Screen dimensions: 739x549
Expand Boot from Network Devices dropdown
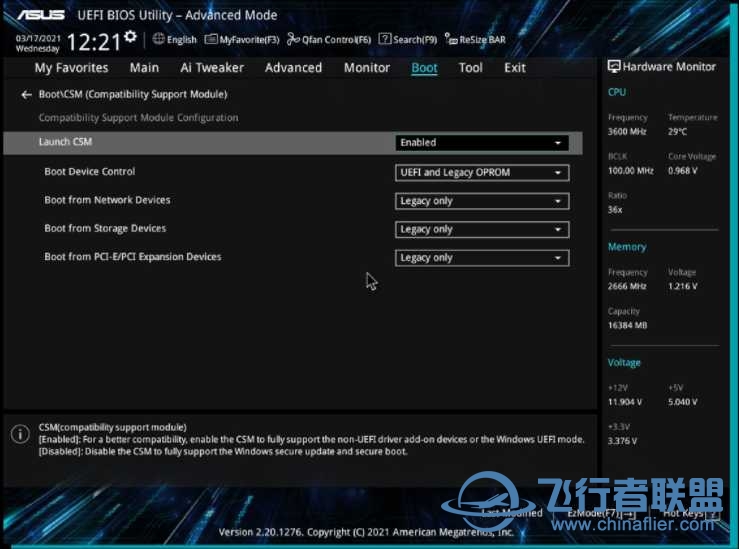pos(482,201)
